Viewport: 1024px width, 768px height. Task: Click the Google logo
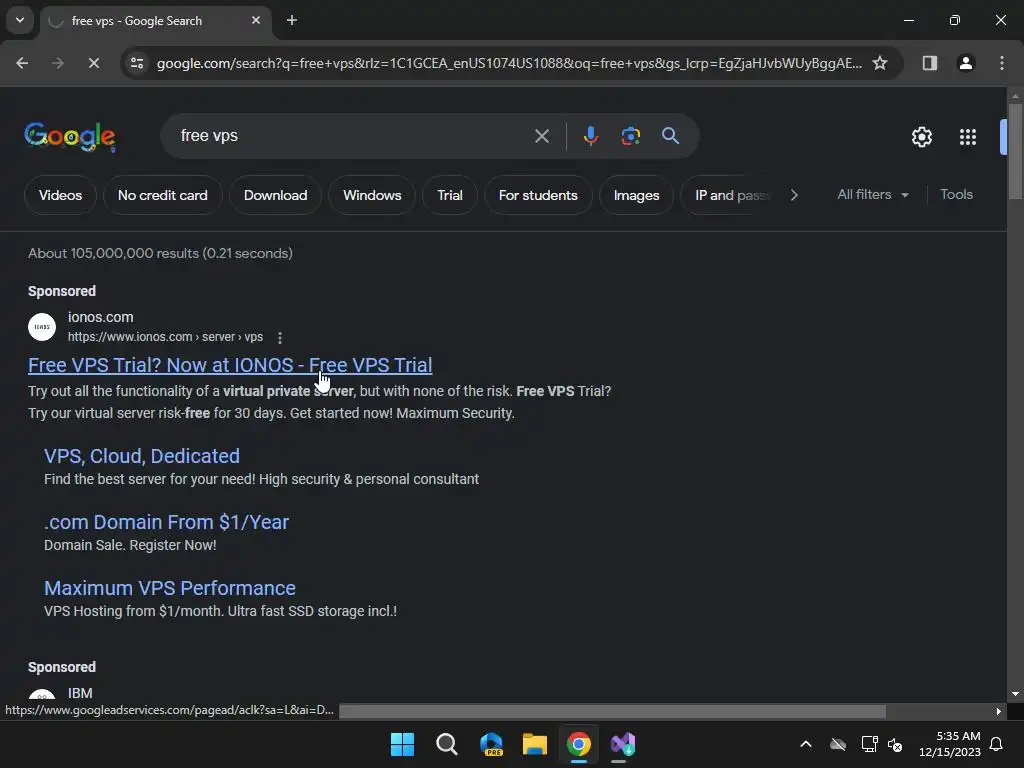[x=70, y=136]
